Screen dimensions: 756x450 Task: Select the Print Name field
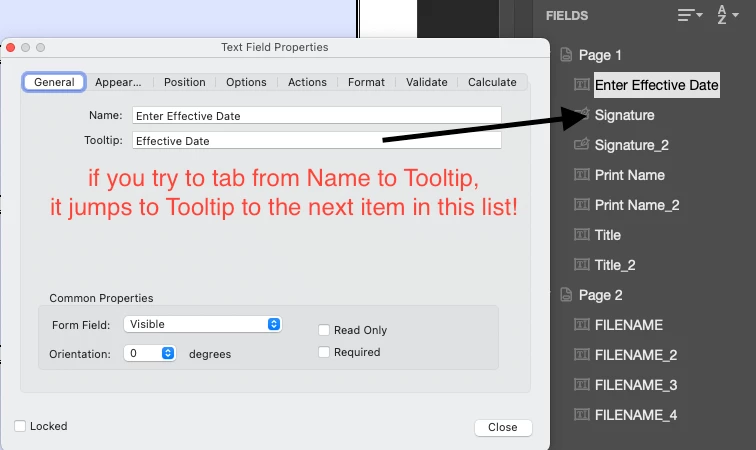click(x=630, y=175)
